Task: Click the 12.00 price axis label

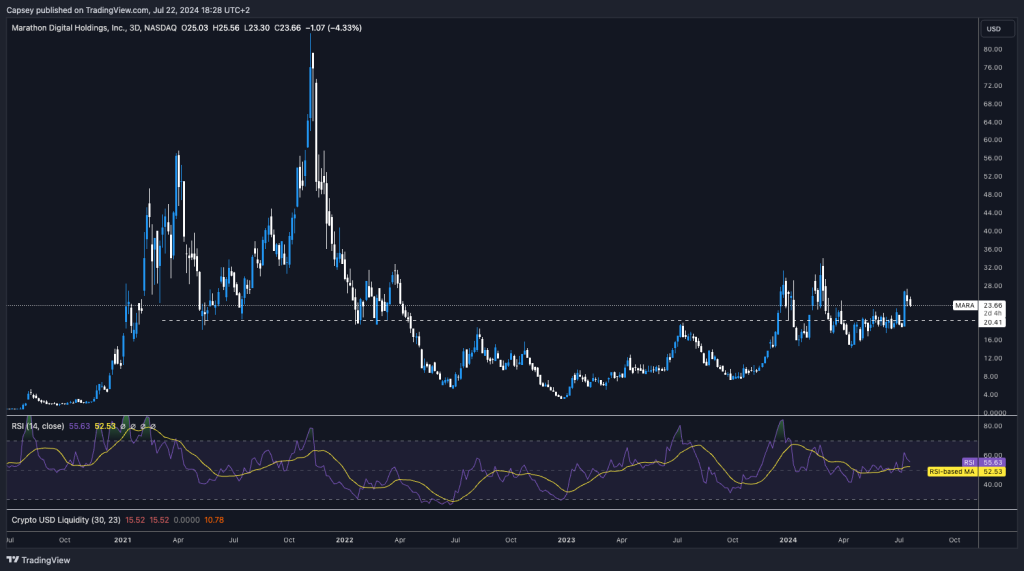Action: pos(993,359)
